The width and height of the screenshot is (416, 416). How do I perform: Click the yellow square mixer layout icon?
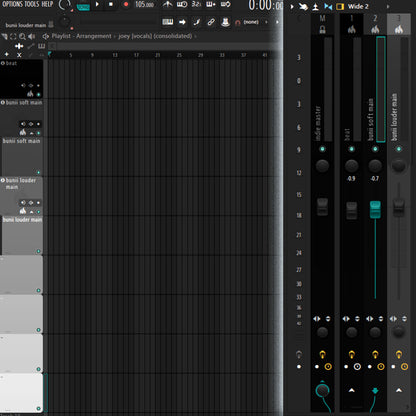pyautogui.click(x=340, y=6)
